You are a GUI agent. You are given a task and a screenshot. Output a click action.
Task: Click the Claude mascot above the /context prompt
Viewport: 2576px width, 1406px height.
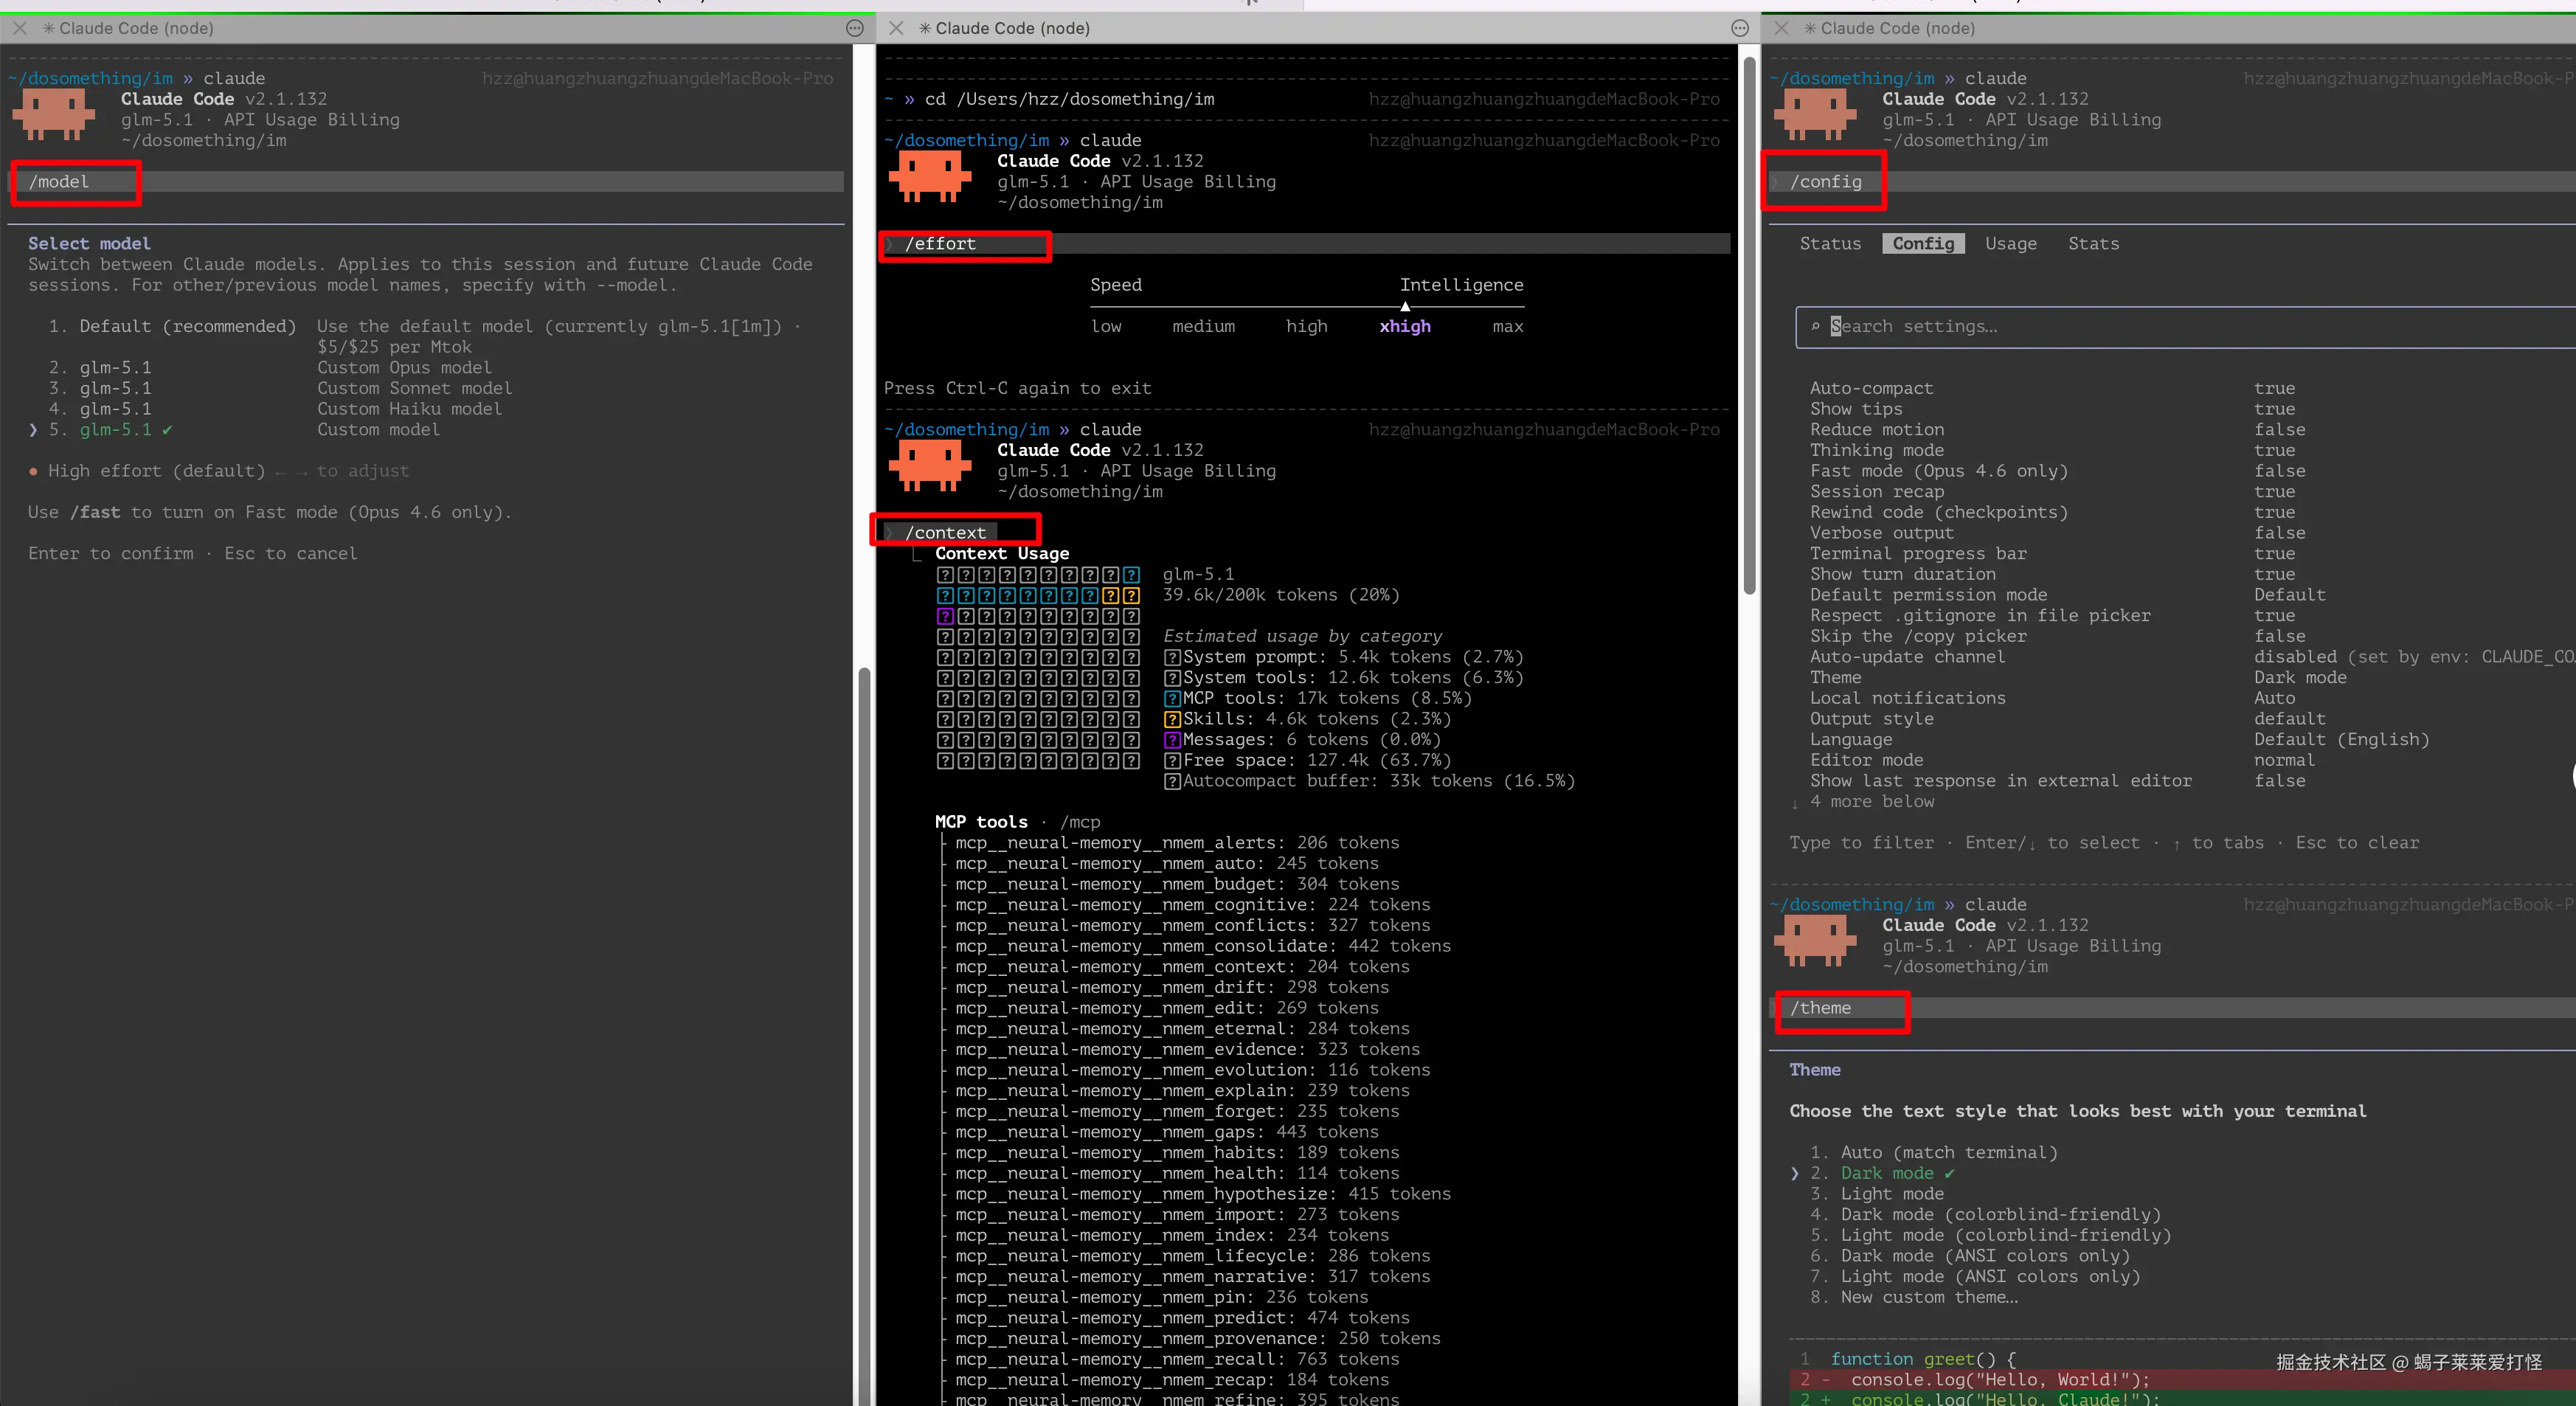pos(930,466)
